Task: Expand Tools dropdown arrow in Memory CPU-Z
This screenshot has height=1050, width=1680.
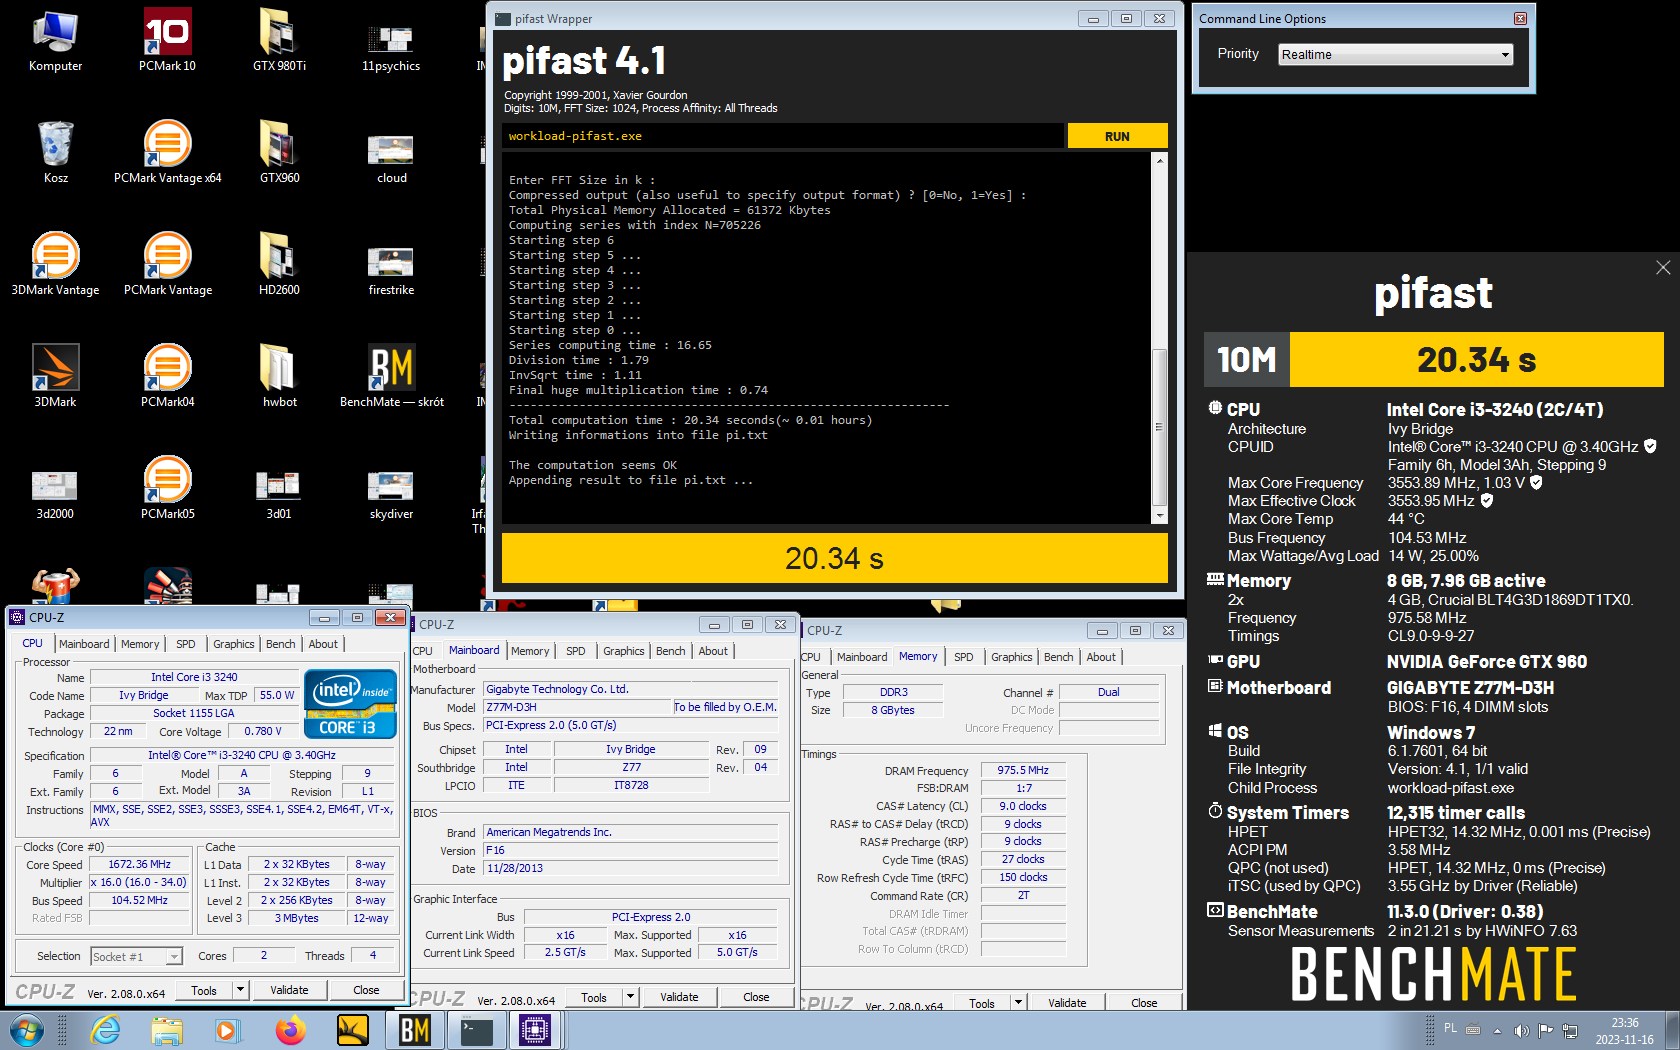Action: [1018, 1003]
